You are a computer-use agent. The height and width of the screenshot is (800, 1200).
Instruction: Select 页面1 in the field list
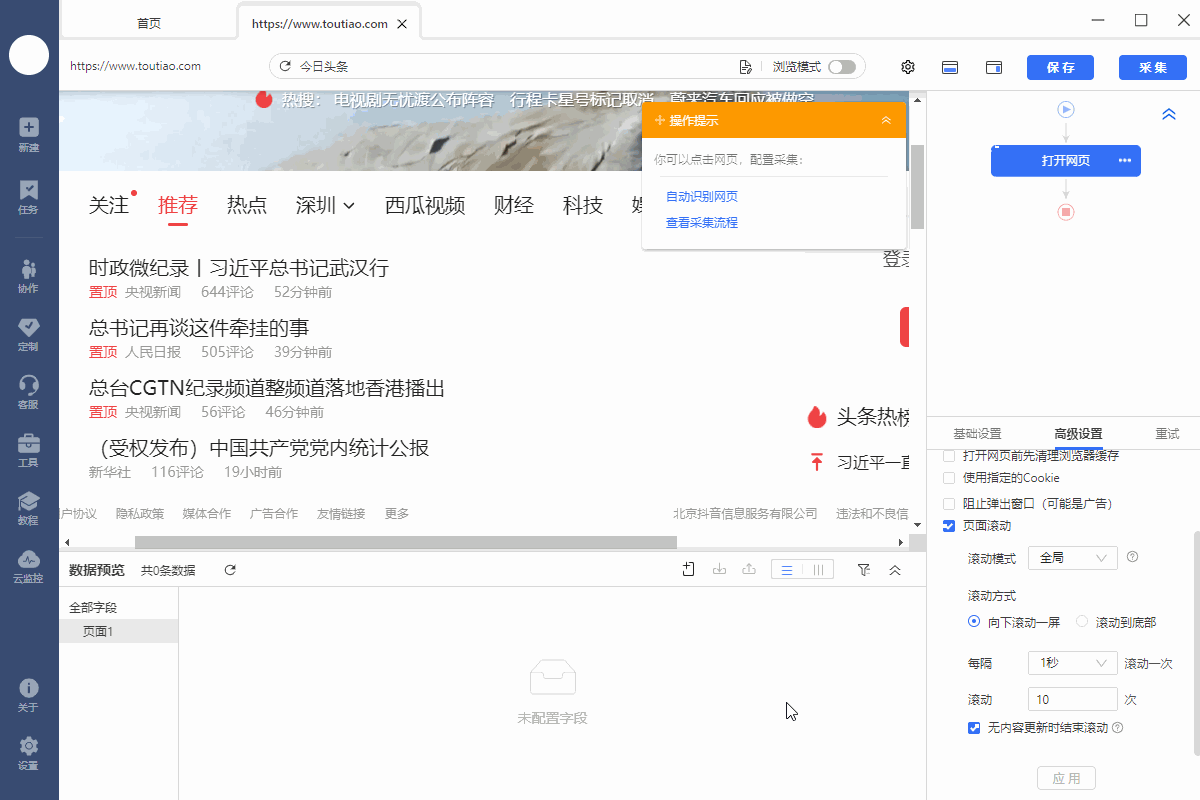click(119, 631)
